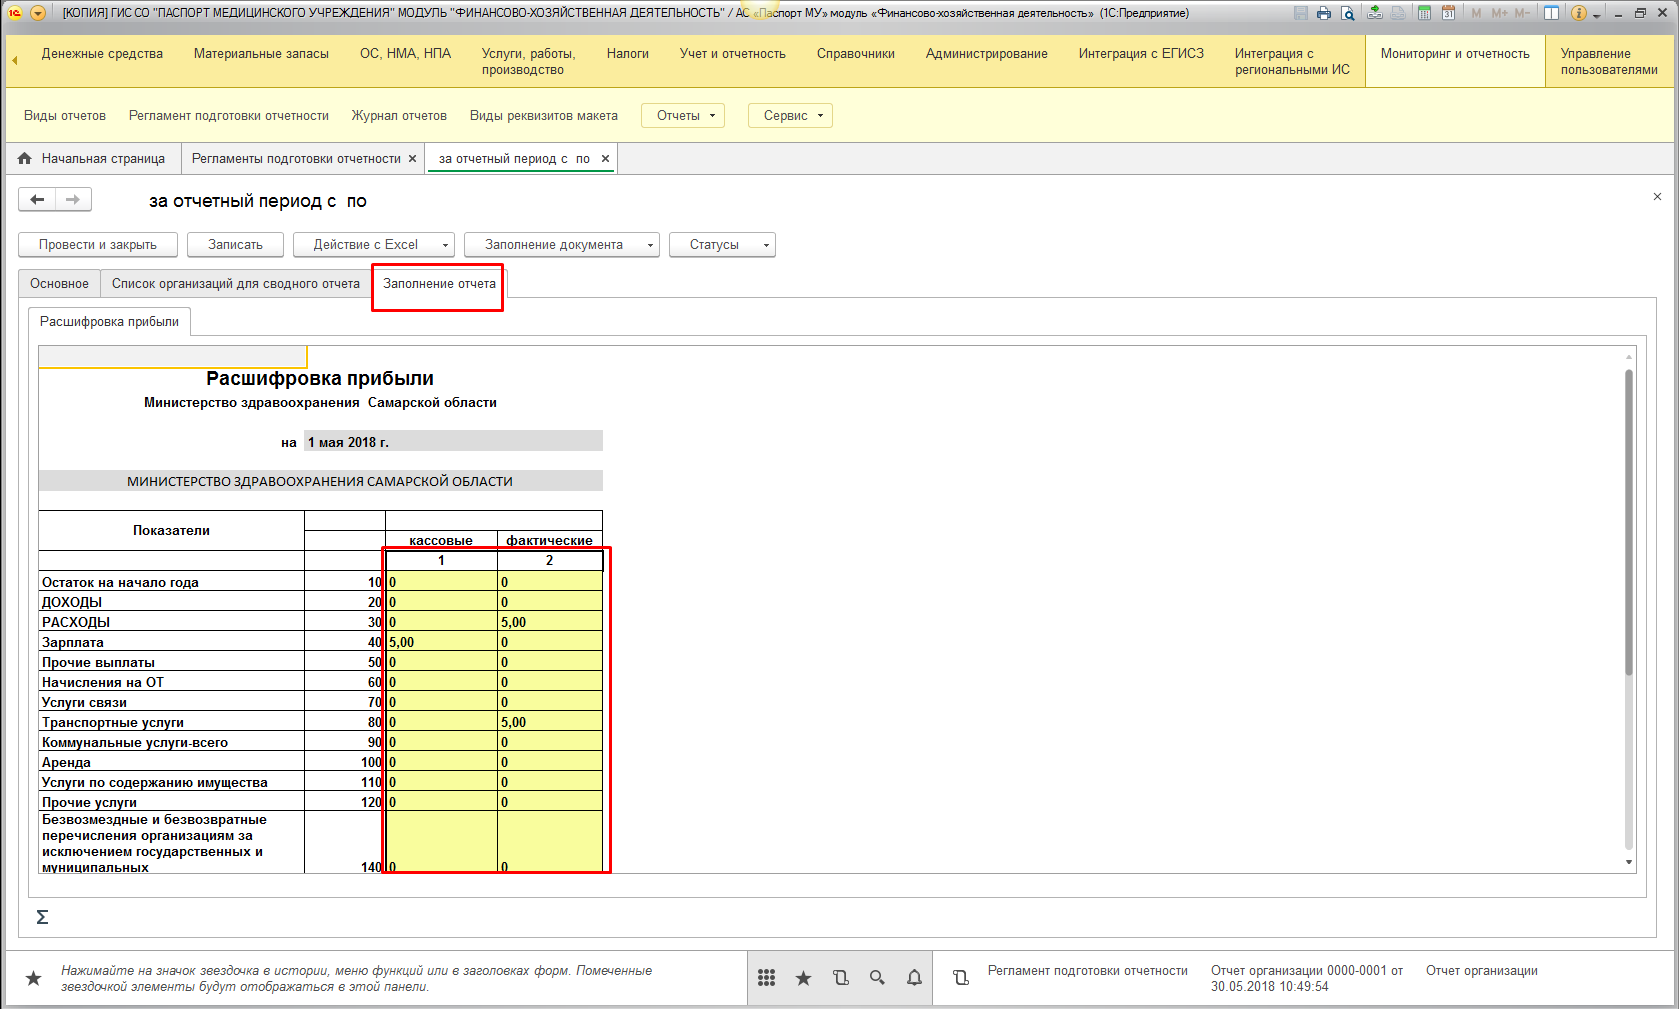Open notifications bell in bottom panel
1679x1009 pixels.
click(914, 978)
